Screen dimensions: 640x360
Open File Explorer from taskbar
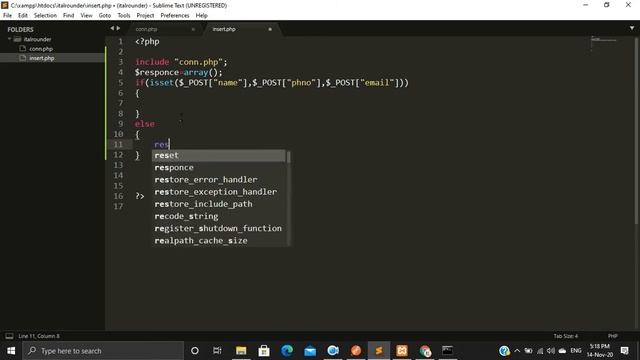(241, 351)
